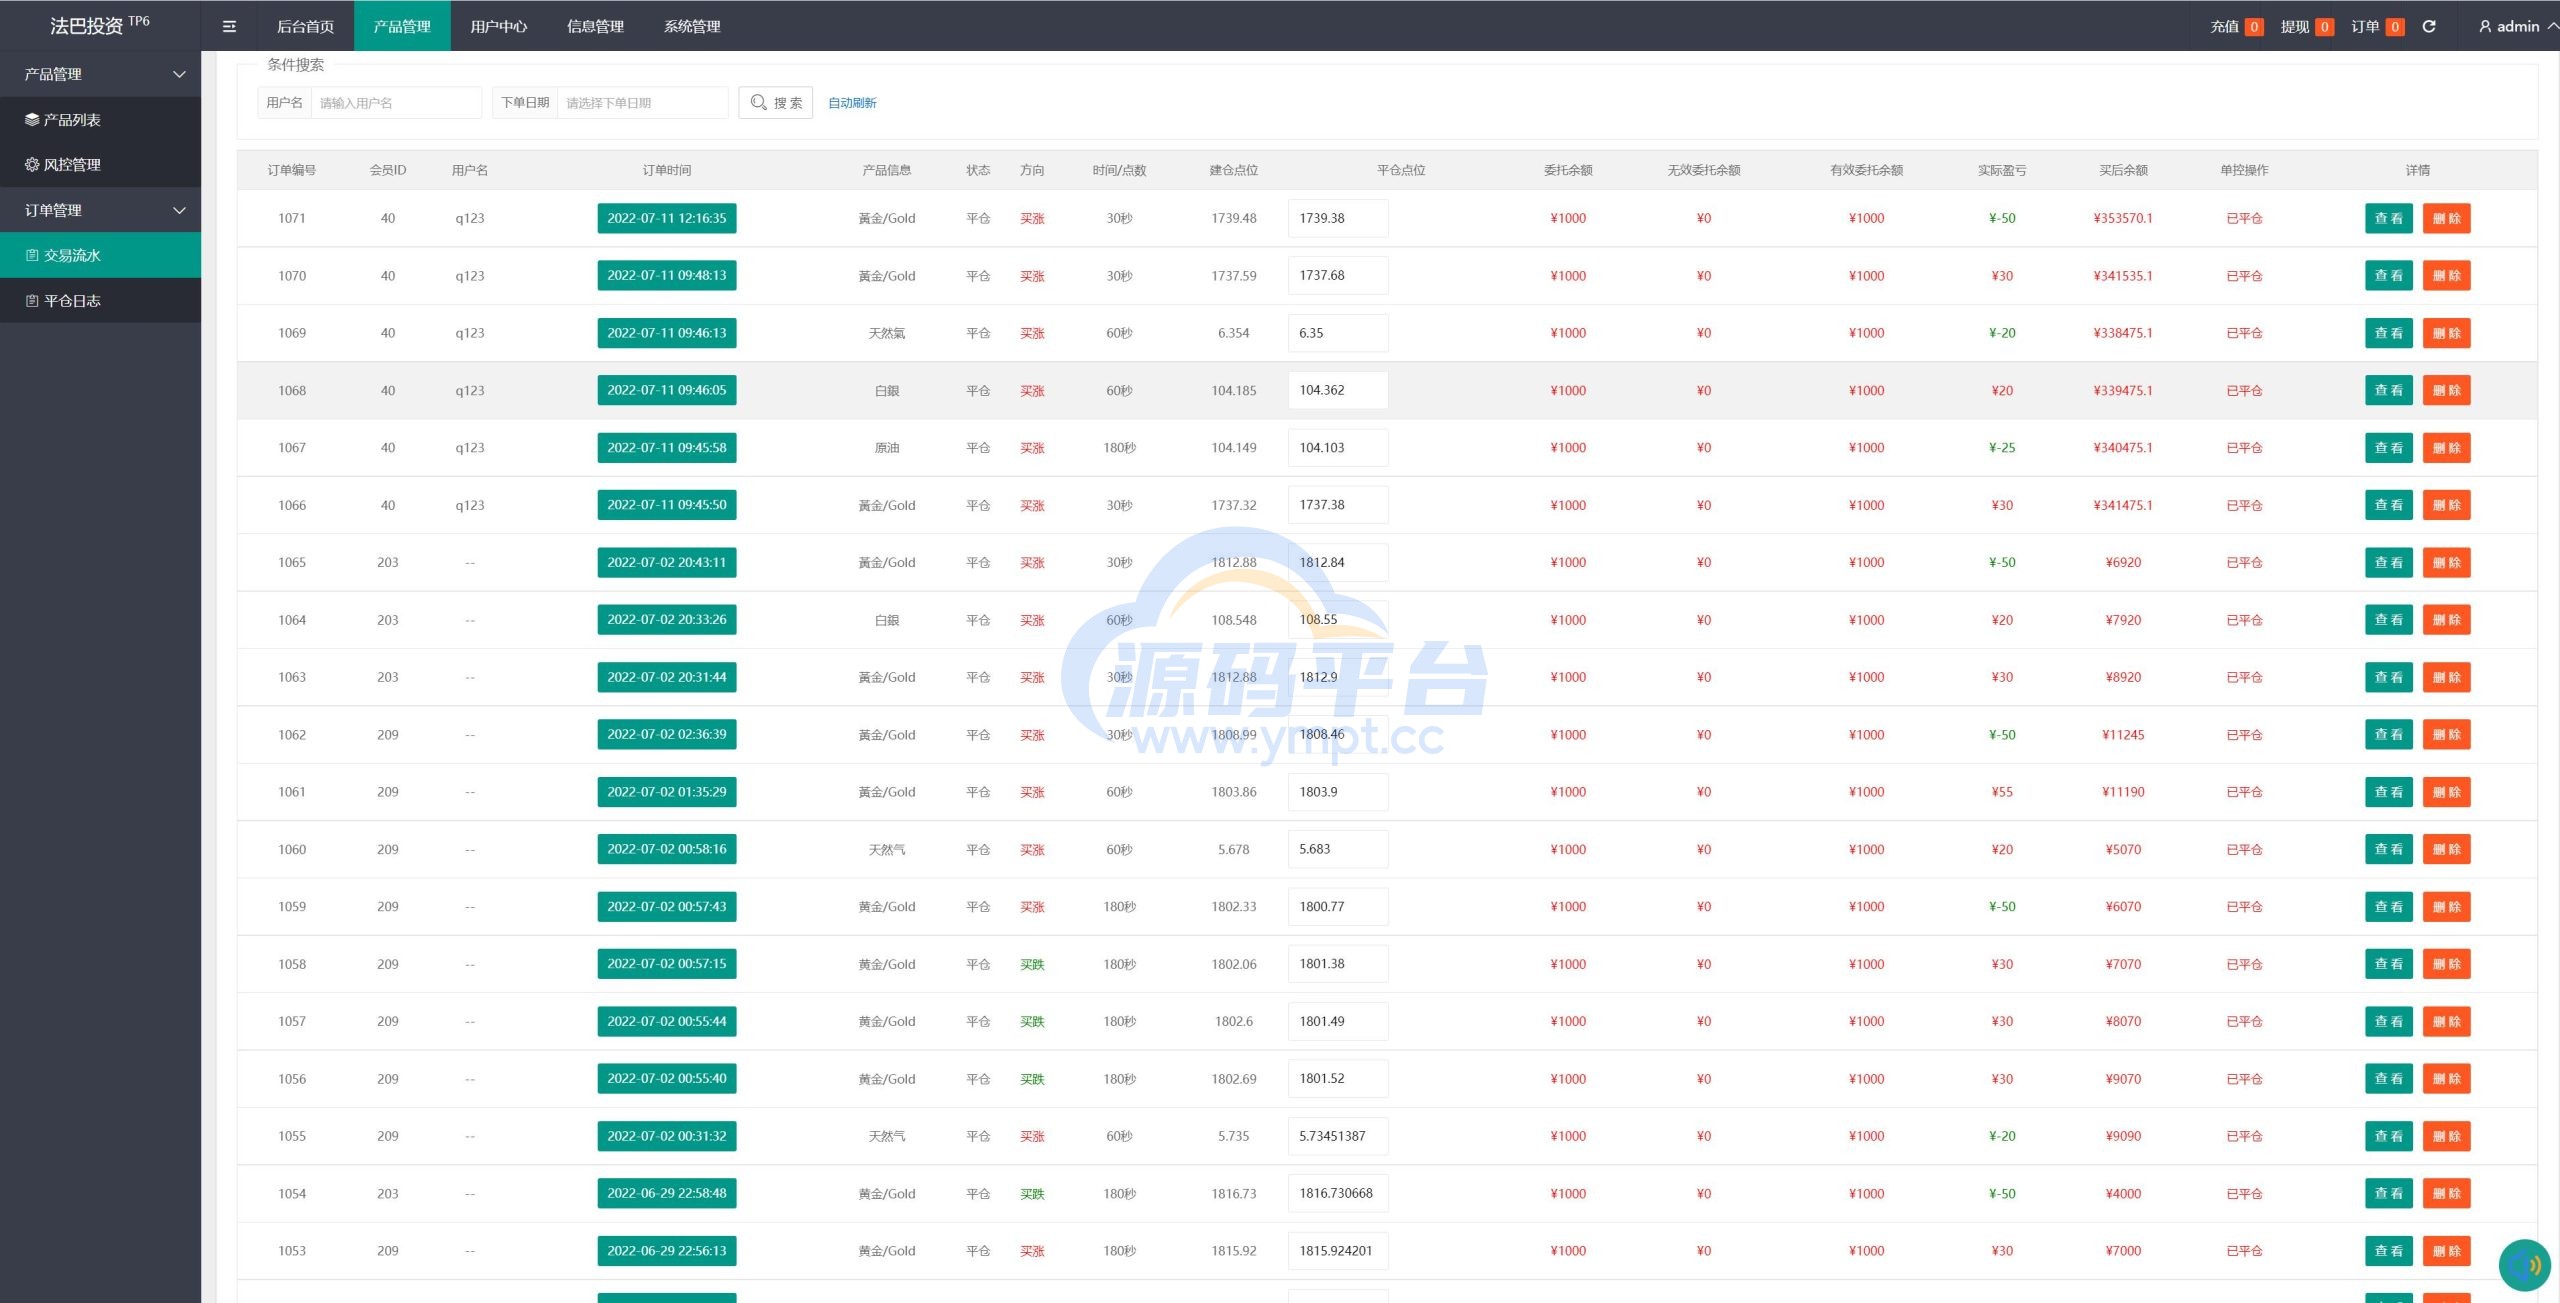Screen dimensions: 2560x1303
Task: Toggle the sidebar collapse hamburger icon
Action: (x=229, y=26)
